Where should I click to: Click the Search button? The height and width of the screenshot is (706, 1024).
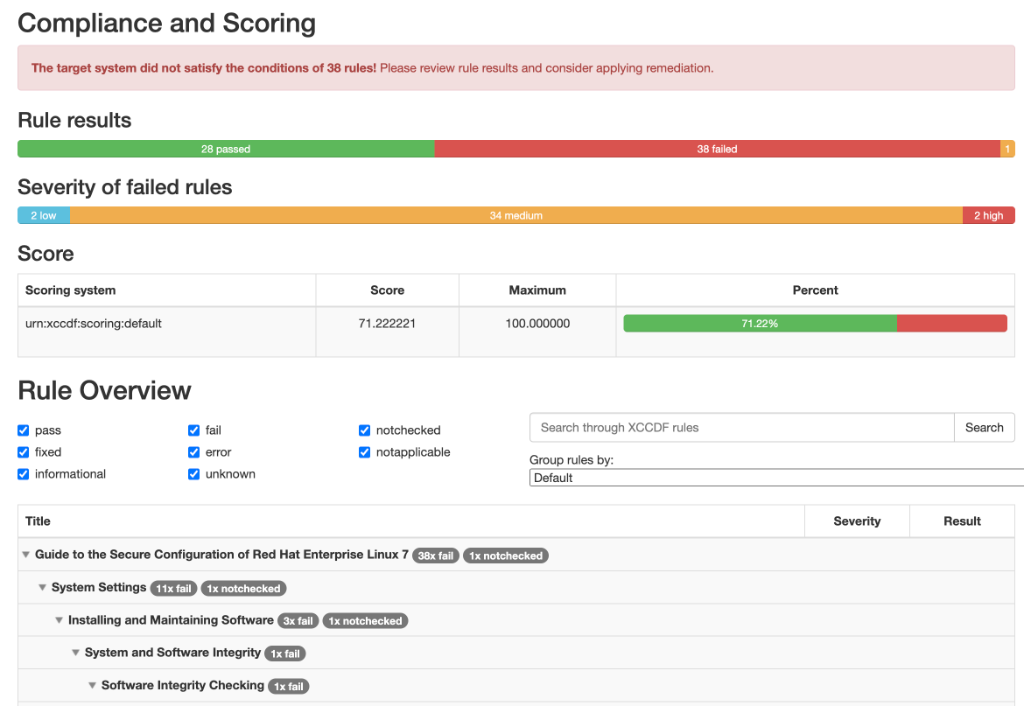click(984, 427)
